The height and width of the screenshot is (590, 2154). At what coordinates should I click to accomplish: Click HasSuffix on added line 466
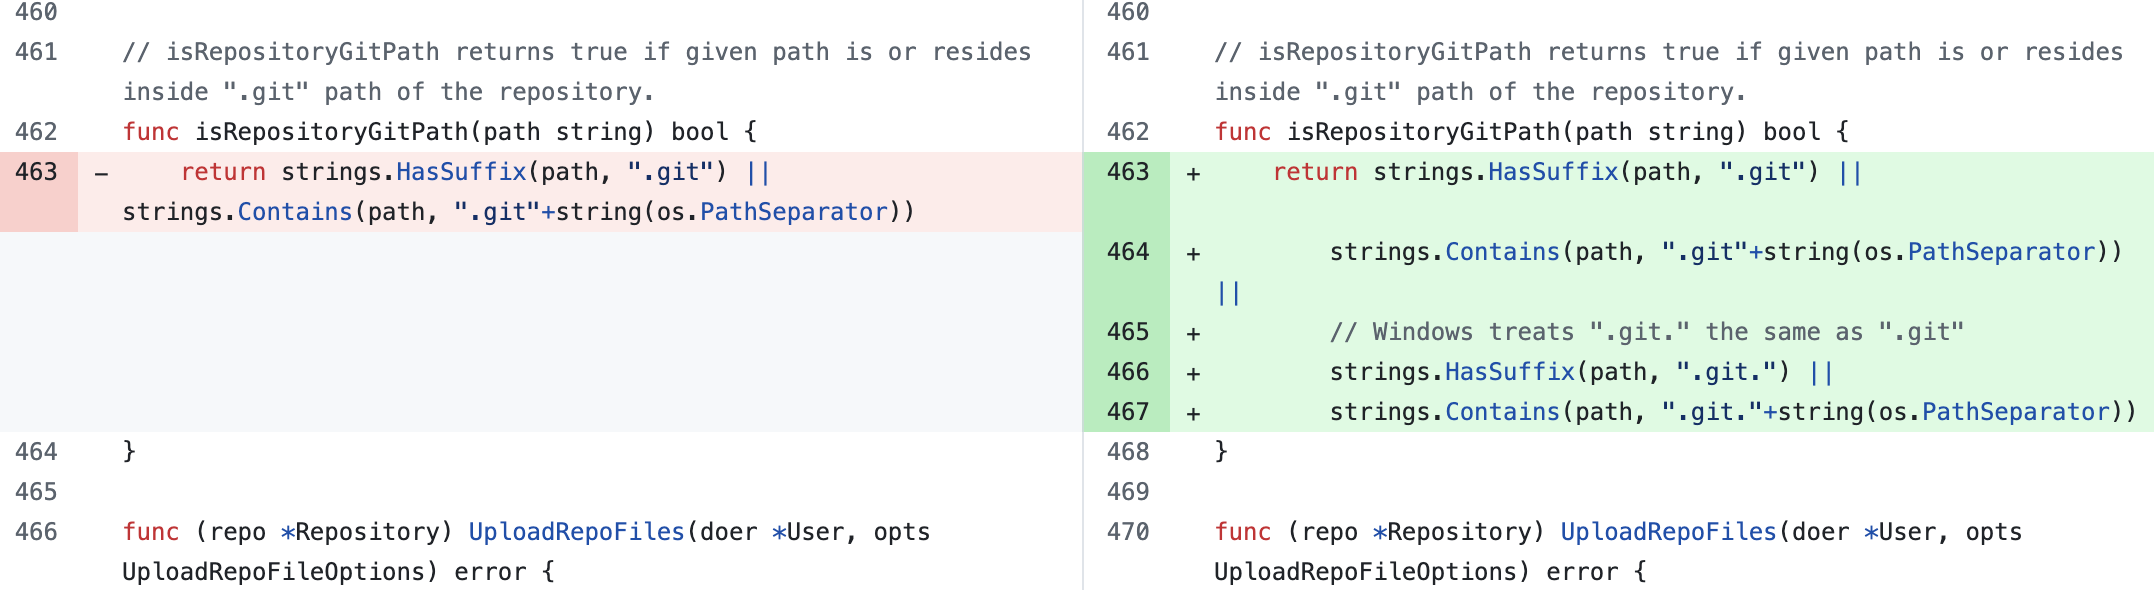click(1510, 372)
